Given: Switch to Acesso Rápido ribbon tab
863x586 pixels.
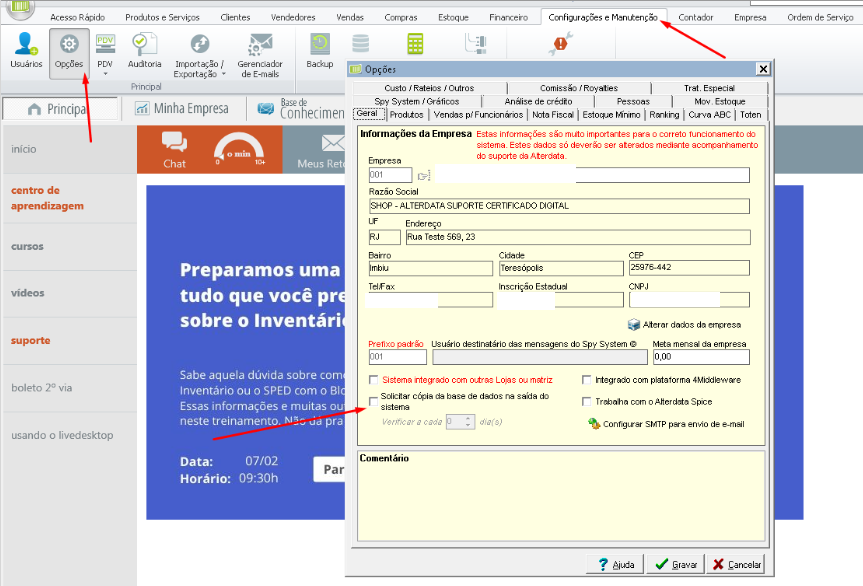Looking at the screenshot, I should tap(78, 17).
